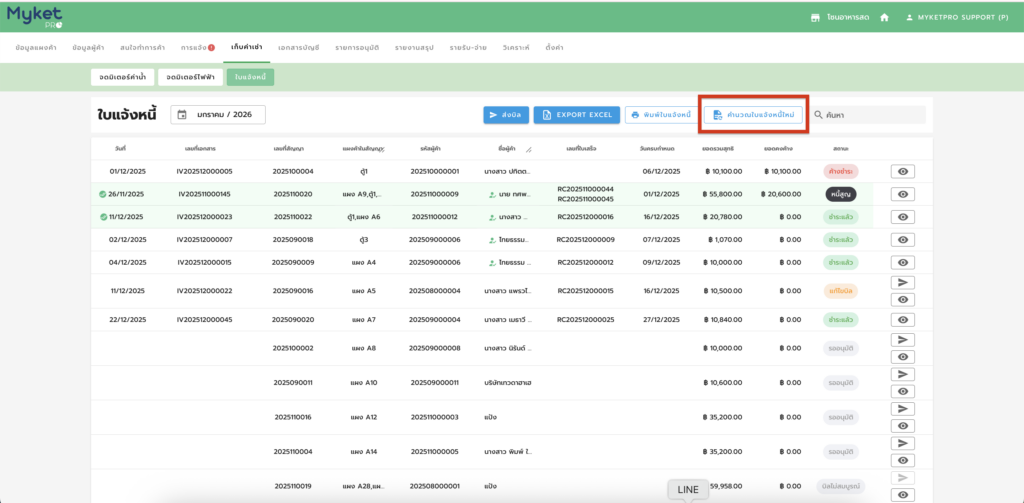Click the คำนวณใบแจ้งหนี้ใหม่ button
The height and width of the screenshot is (503, 1024).
(753, 115)
